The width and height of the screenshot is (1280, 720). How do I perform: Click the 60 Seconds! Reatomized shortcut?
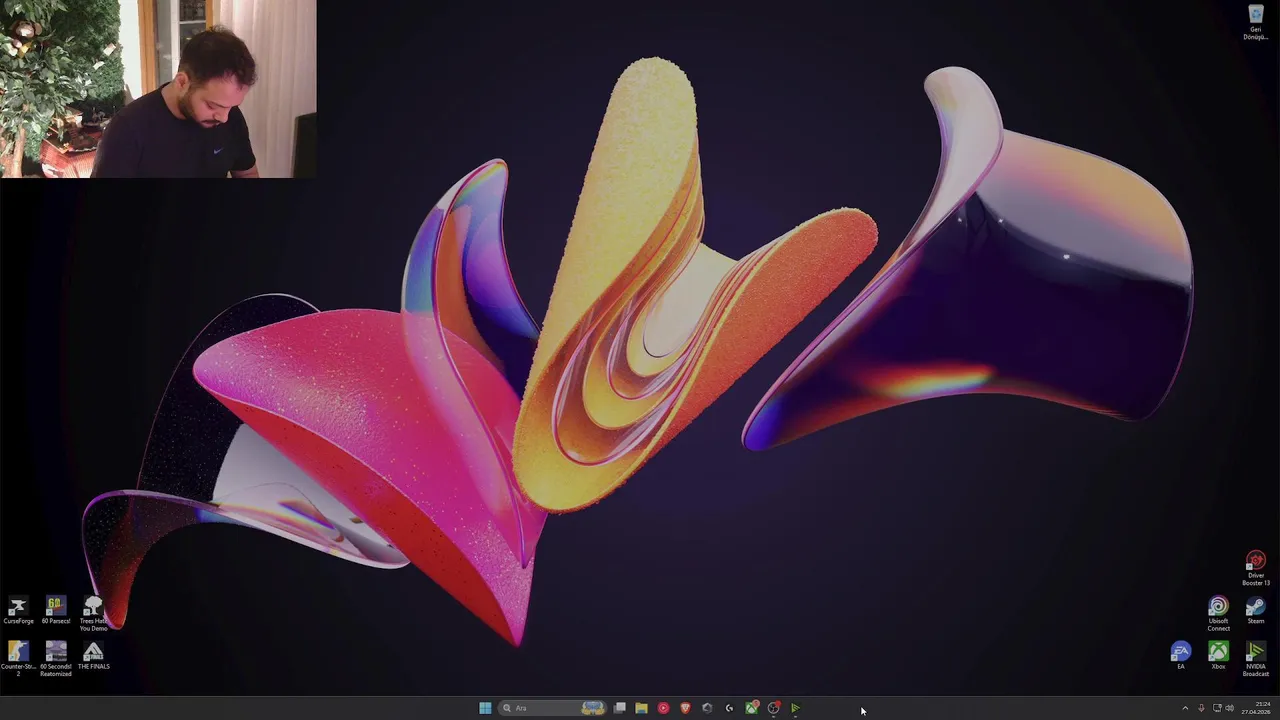(56, 659)
